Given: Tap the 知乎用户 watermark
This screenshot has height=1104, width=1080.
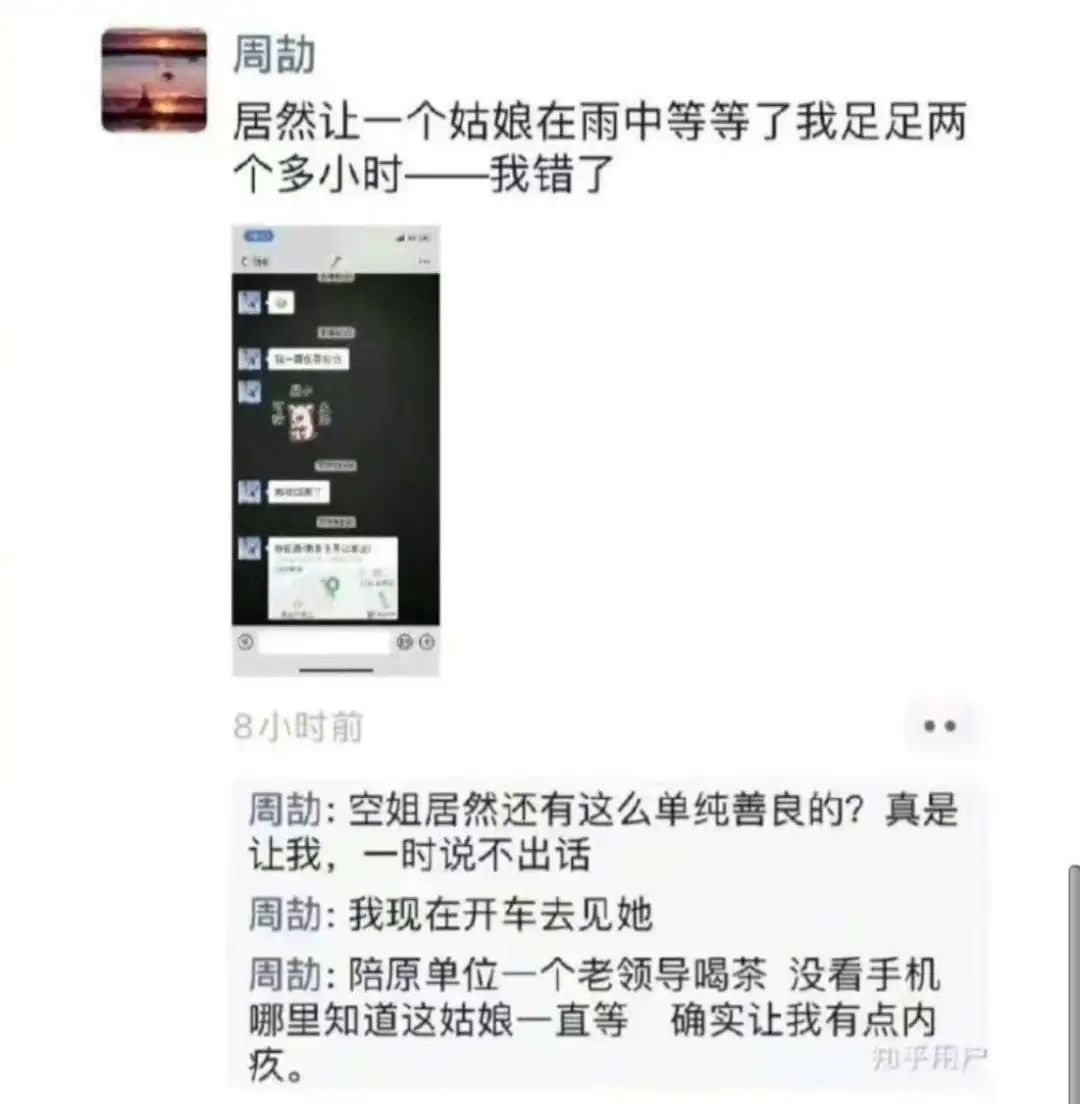Looking at the screenshot, I should pyautogui.click(x=929, y=1058).
